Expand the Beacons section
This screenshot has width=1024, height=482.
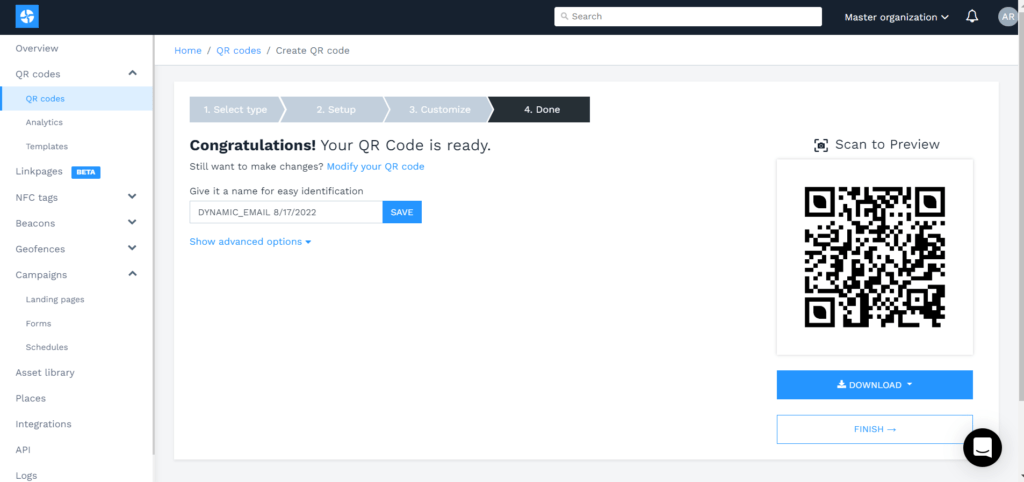(x=133, y=223)
